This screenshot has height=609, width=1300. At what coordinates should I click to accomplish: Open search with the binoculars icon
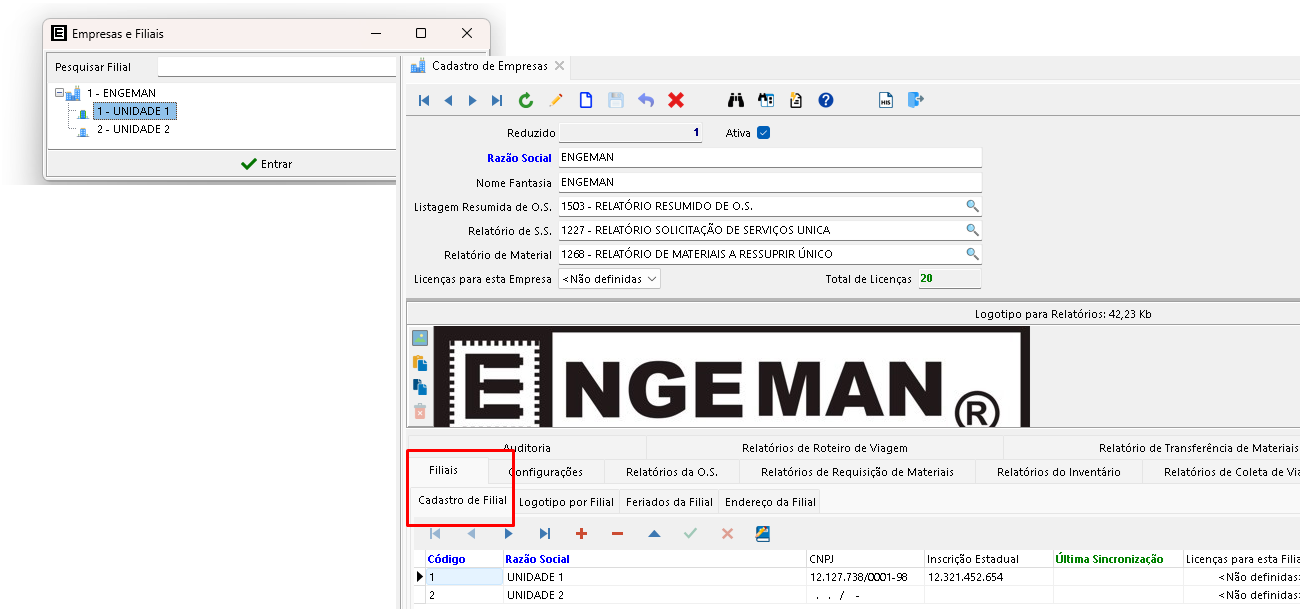pyautogui.click(x=737, y=100)
